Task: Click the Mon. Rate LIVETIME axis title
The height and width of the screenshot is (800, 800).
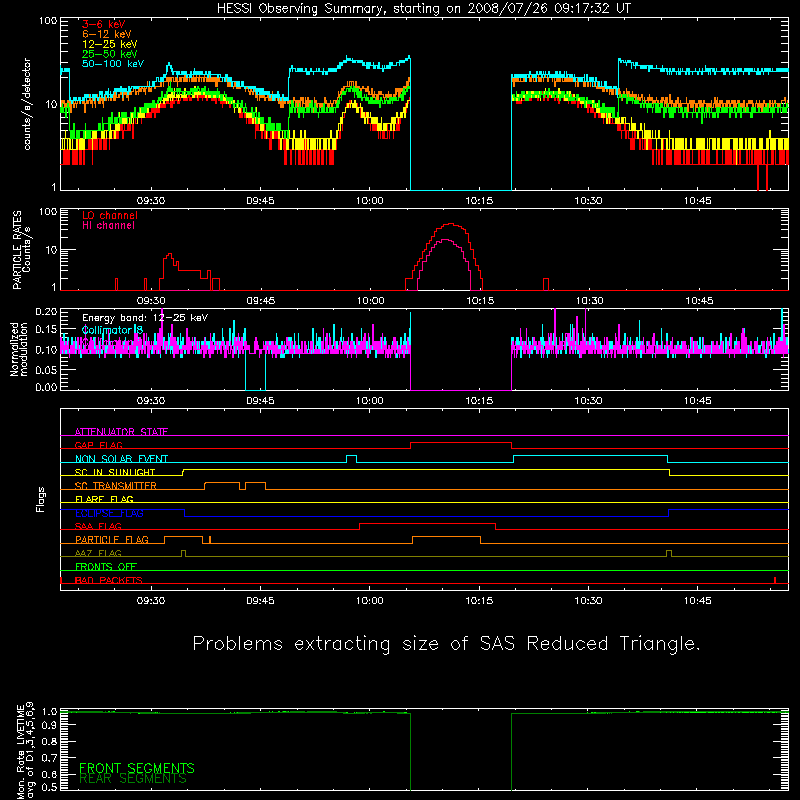Action: (24, 750)
